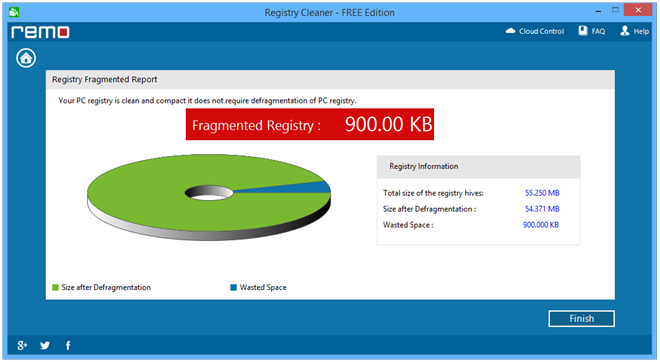Viewport: 660px width, 362px height.
Task: Select the 54.371 MB defragmented size value
Action: tap(542, 209)
